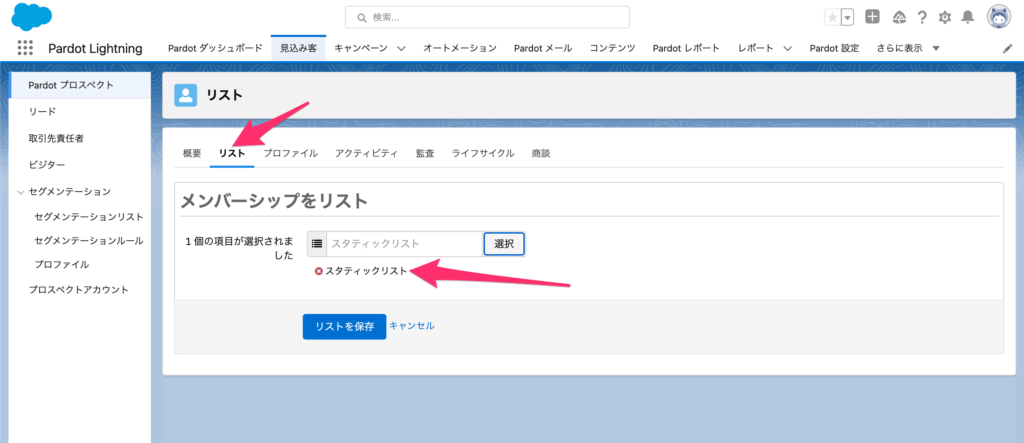Click the キャンセル link
Screen dimensions: 1024x443
click(411, 325)
